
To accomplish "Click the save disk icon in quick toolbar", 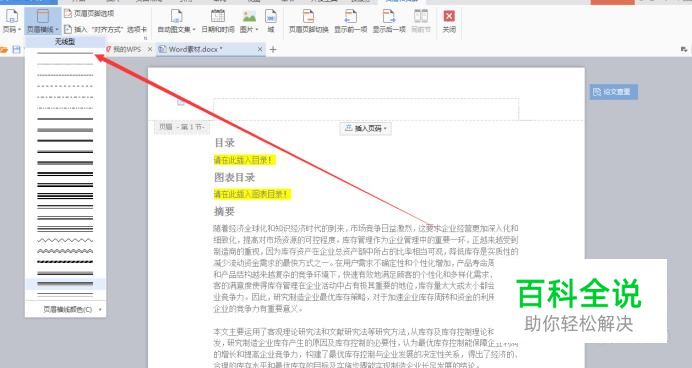I will click(x=17, y=50).
